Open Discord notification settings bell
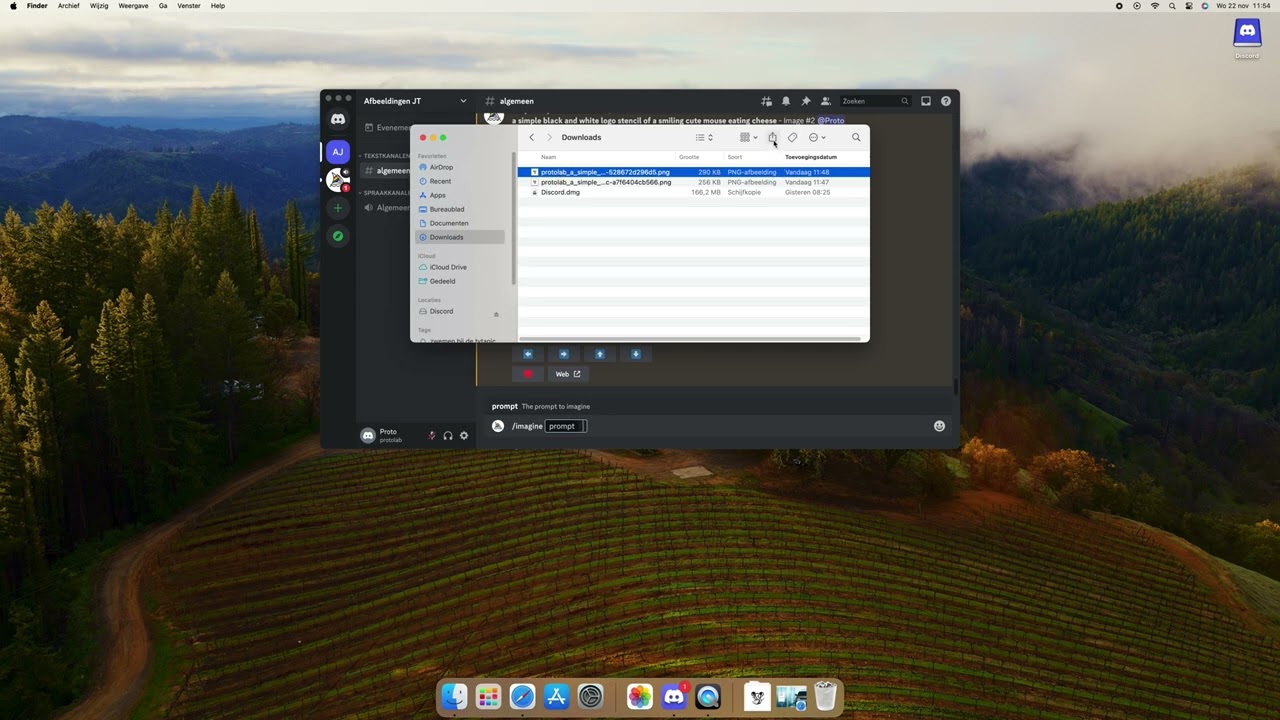Viewport: 1280px width, 720px height. click(786, 101)
